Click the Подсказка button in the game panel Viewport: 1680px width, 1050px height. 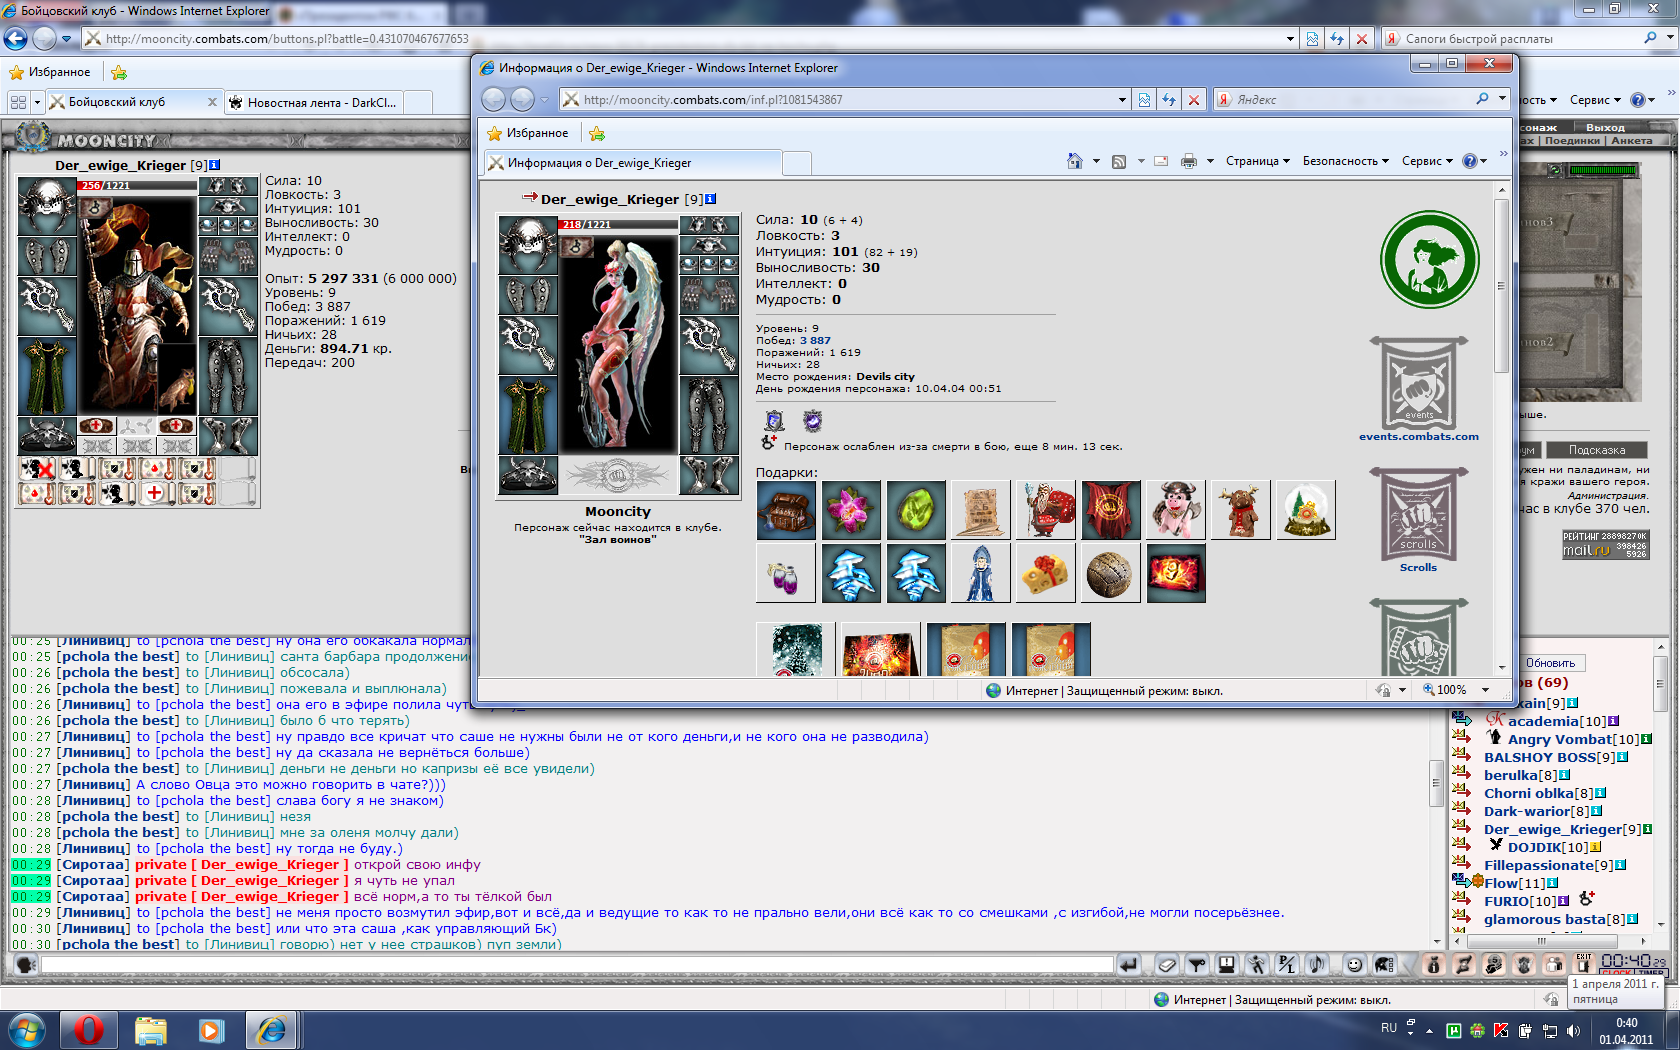click(1597, 450)
